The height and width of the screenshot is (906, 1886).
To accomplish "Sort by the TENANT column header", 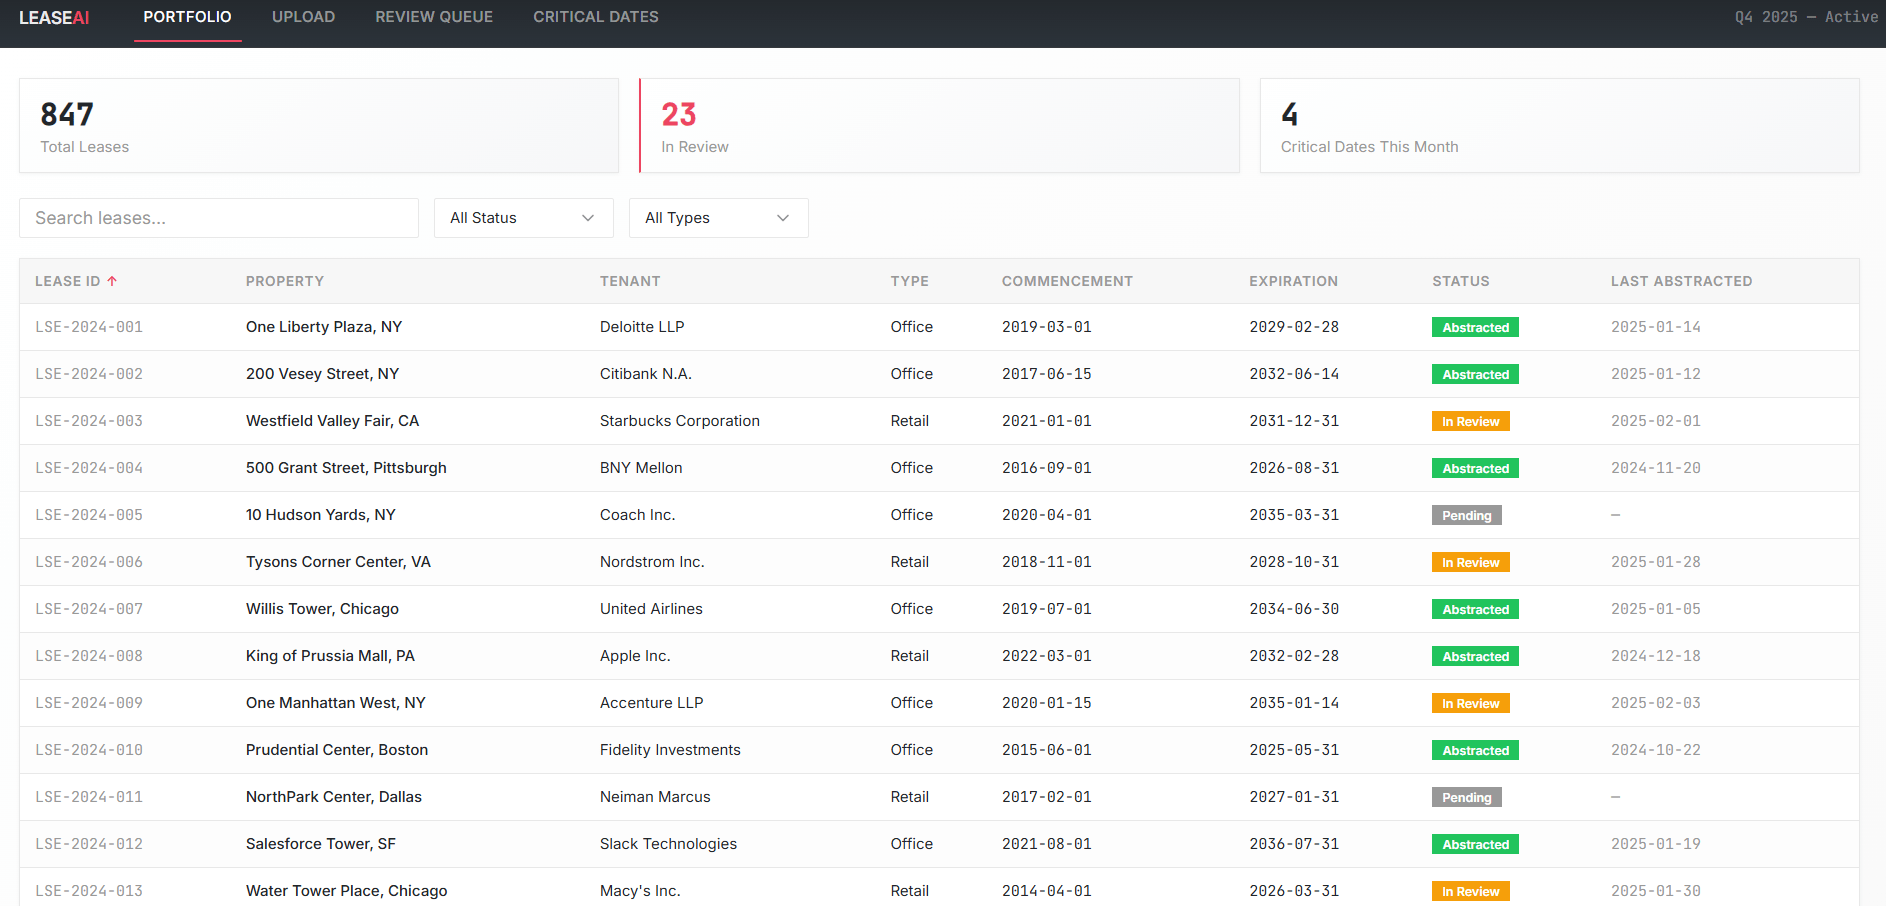I will point(630,281).
